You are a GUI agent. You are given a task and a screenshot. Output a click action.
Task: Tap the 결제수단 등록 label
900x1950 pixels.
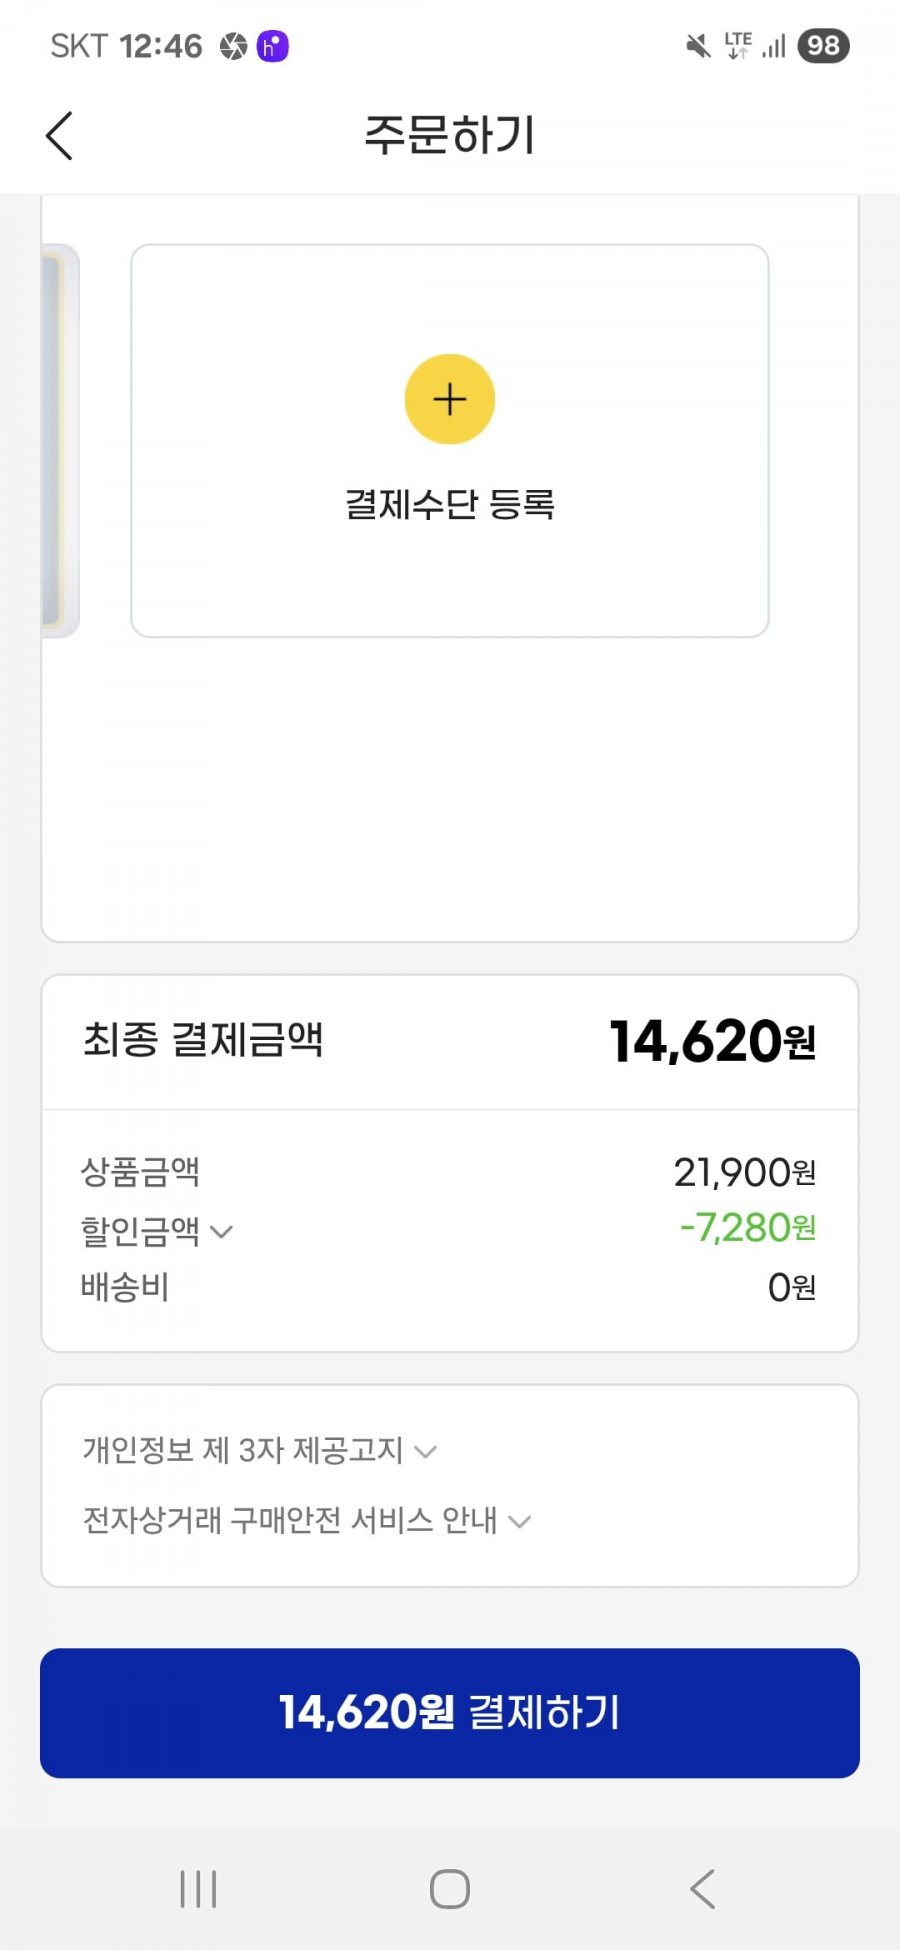(x=450, y=504)
